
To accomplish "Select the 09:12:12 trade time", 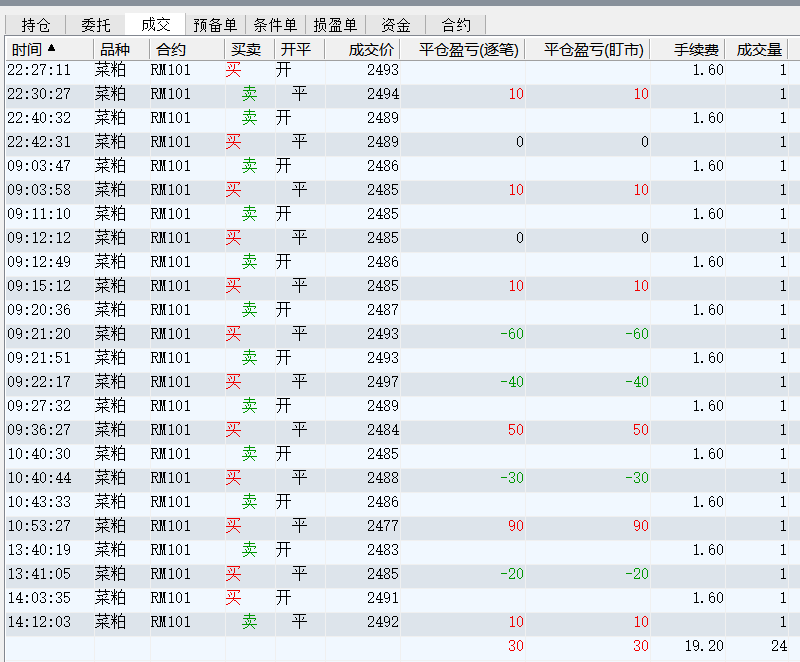I will (39, 238).
